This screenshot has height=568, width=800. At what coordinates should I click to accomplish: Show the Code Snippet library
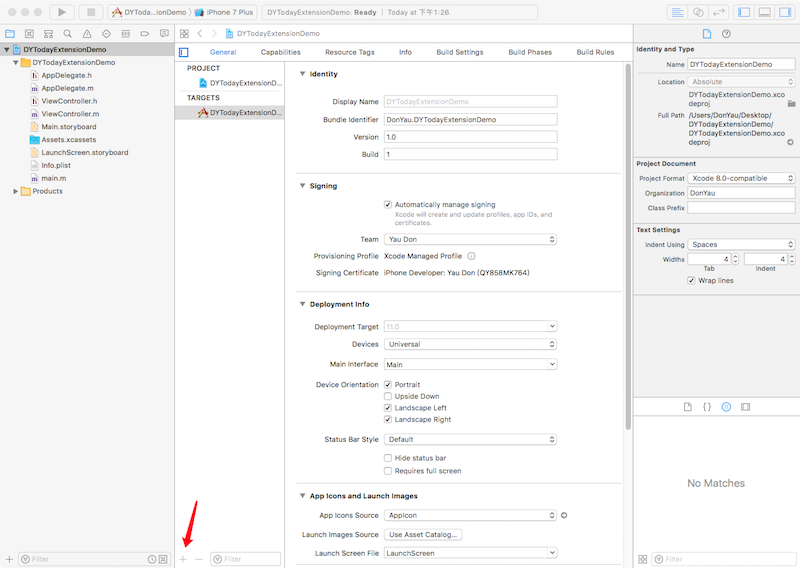pos(707,407)
